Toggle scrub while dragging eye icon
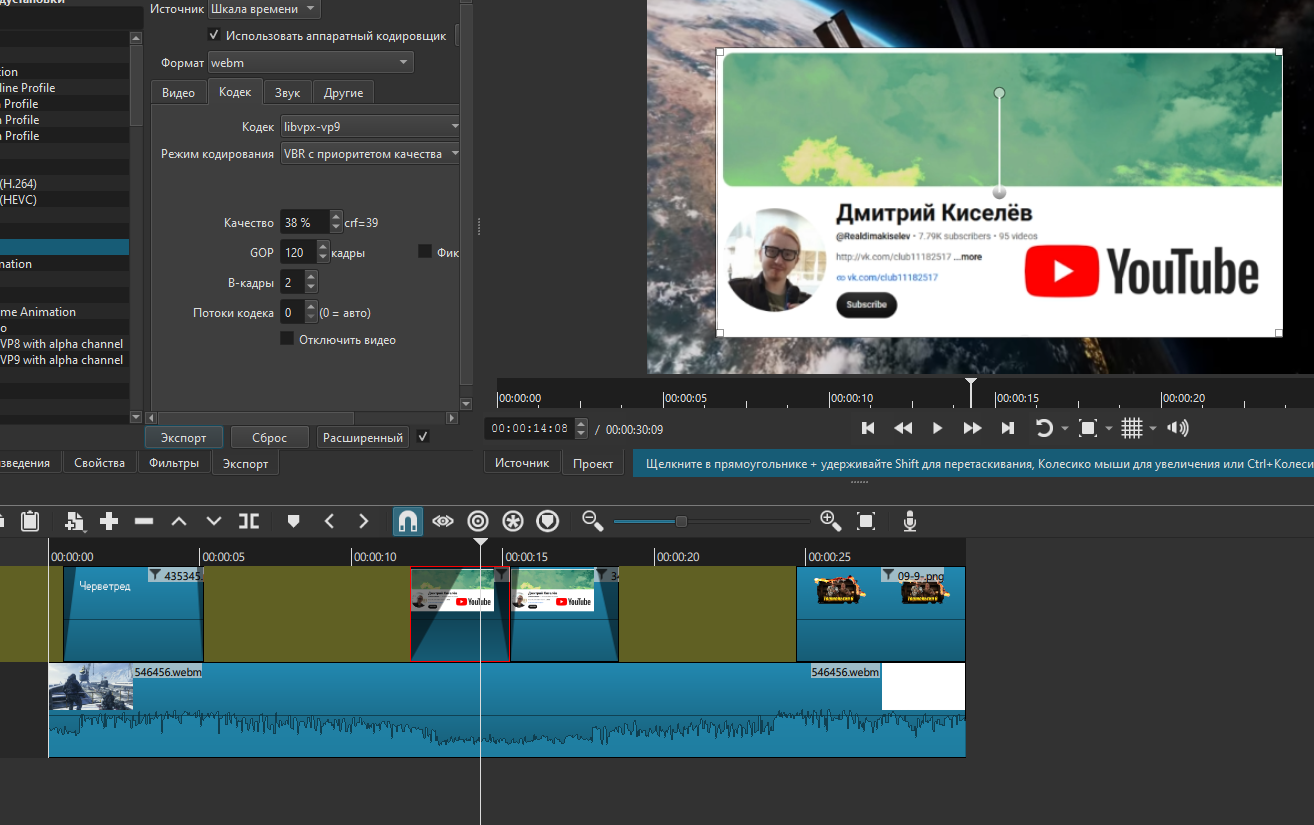The image size is (1314, 825). click(x=443, y=521)
